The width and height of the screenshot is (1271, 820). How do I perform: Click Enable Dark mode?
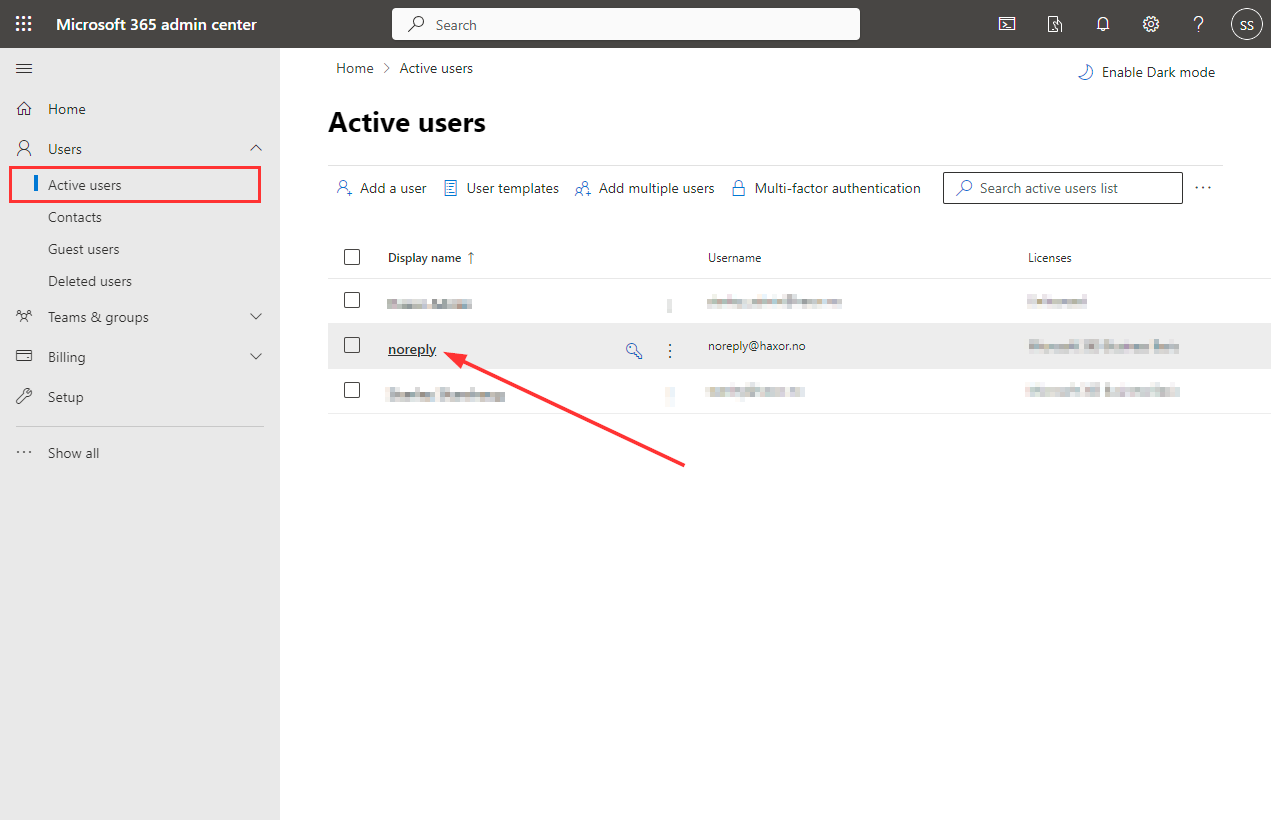tap(1146, 72)
